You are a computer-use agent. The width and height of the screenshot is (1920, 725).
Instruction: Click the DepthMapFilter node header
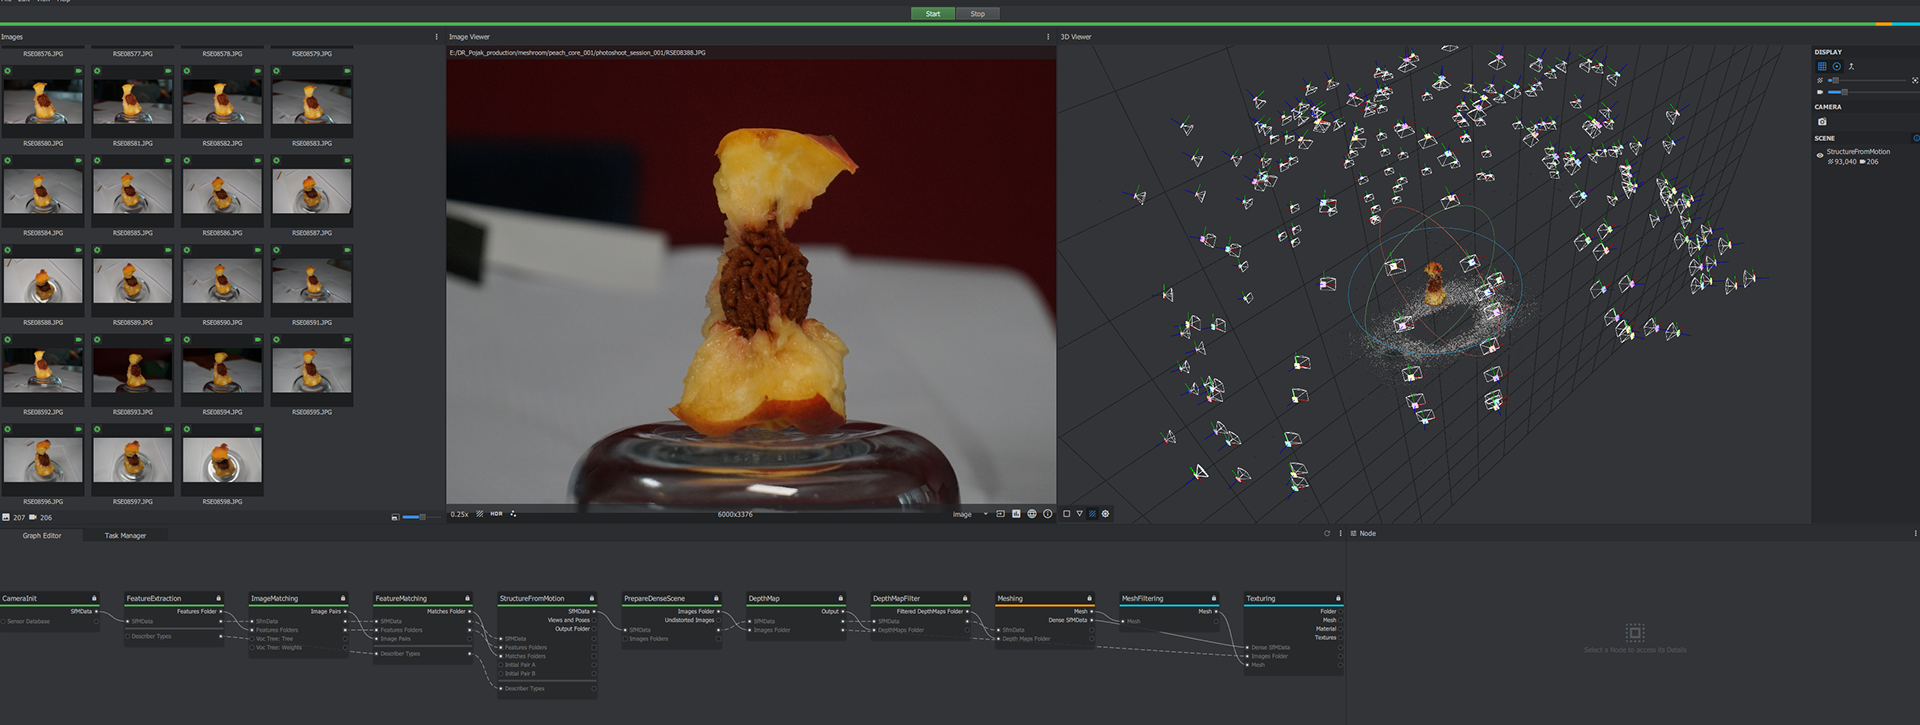point(920,598)
